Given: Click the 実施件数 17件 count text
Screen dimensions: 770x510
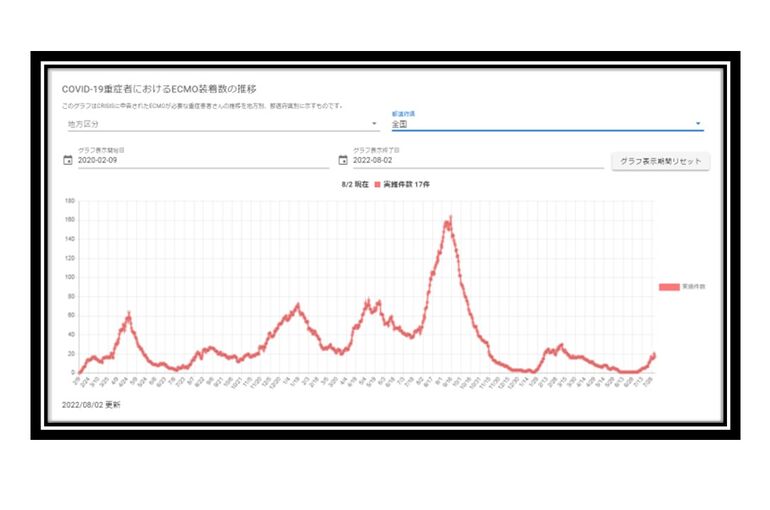Looking at the screenshot, I should click(x=406, y=185).
